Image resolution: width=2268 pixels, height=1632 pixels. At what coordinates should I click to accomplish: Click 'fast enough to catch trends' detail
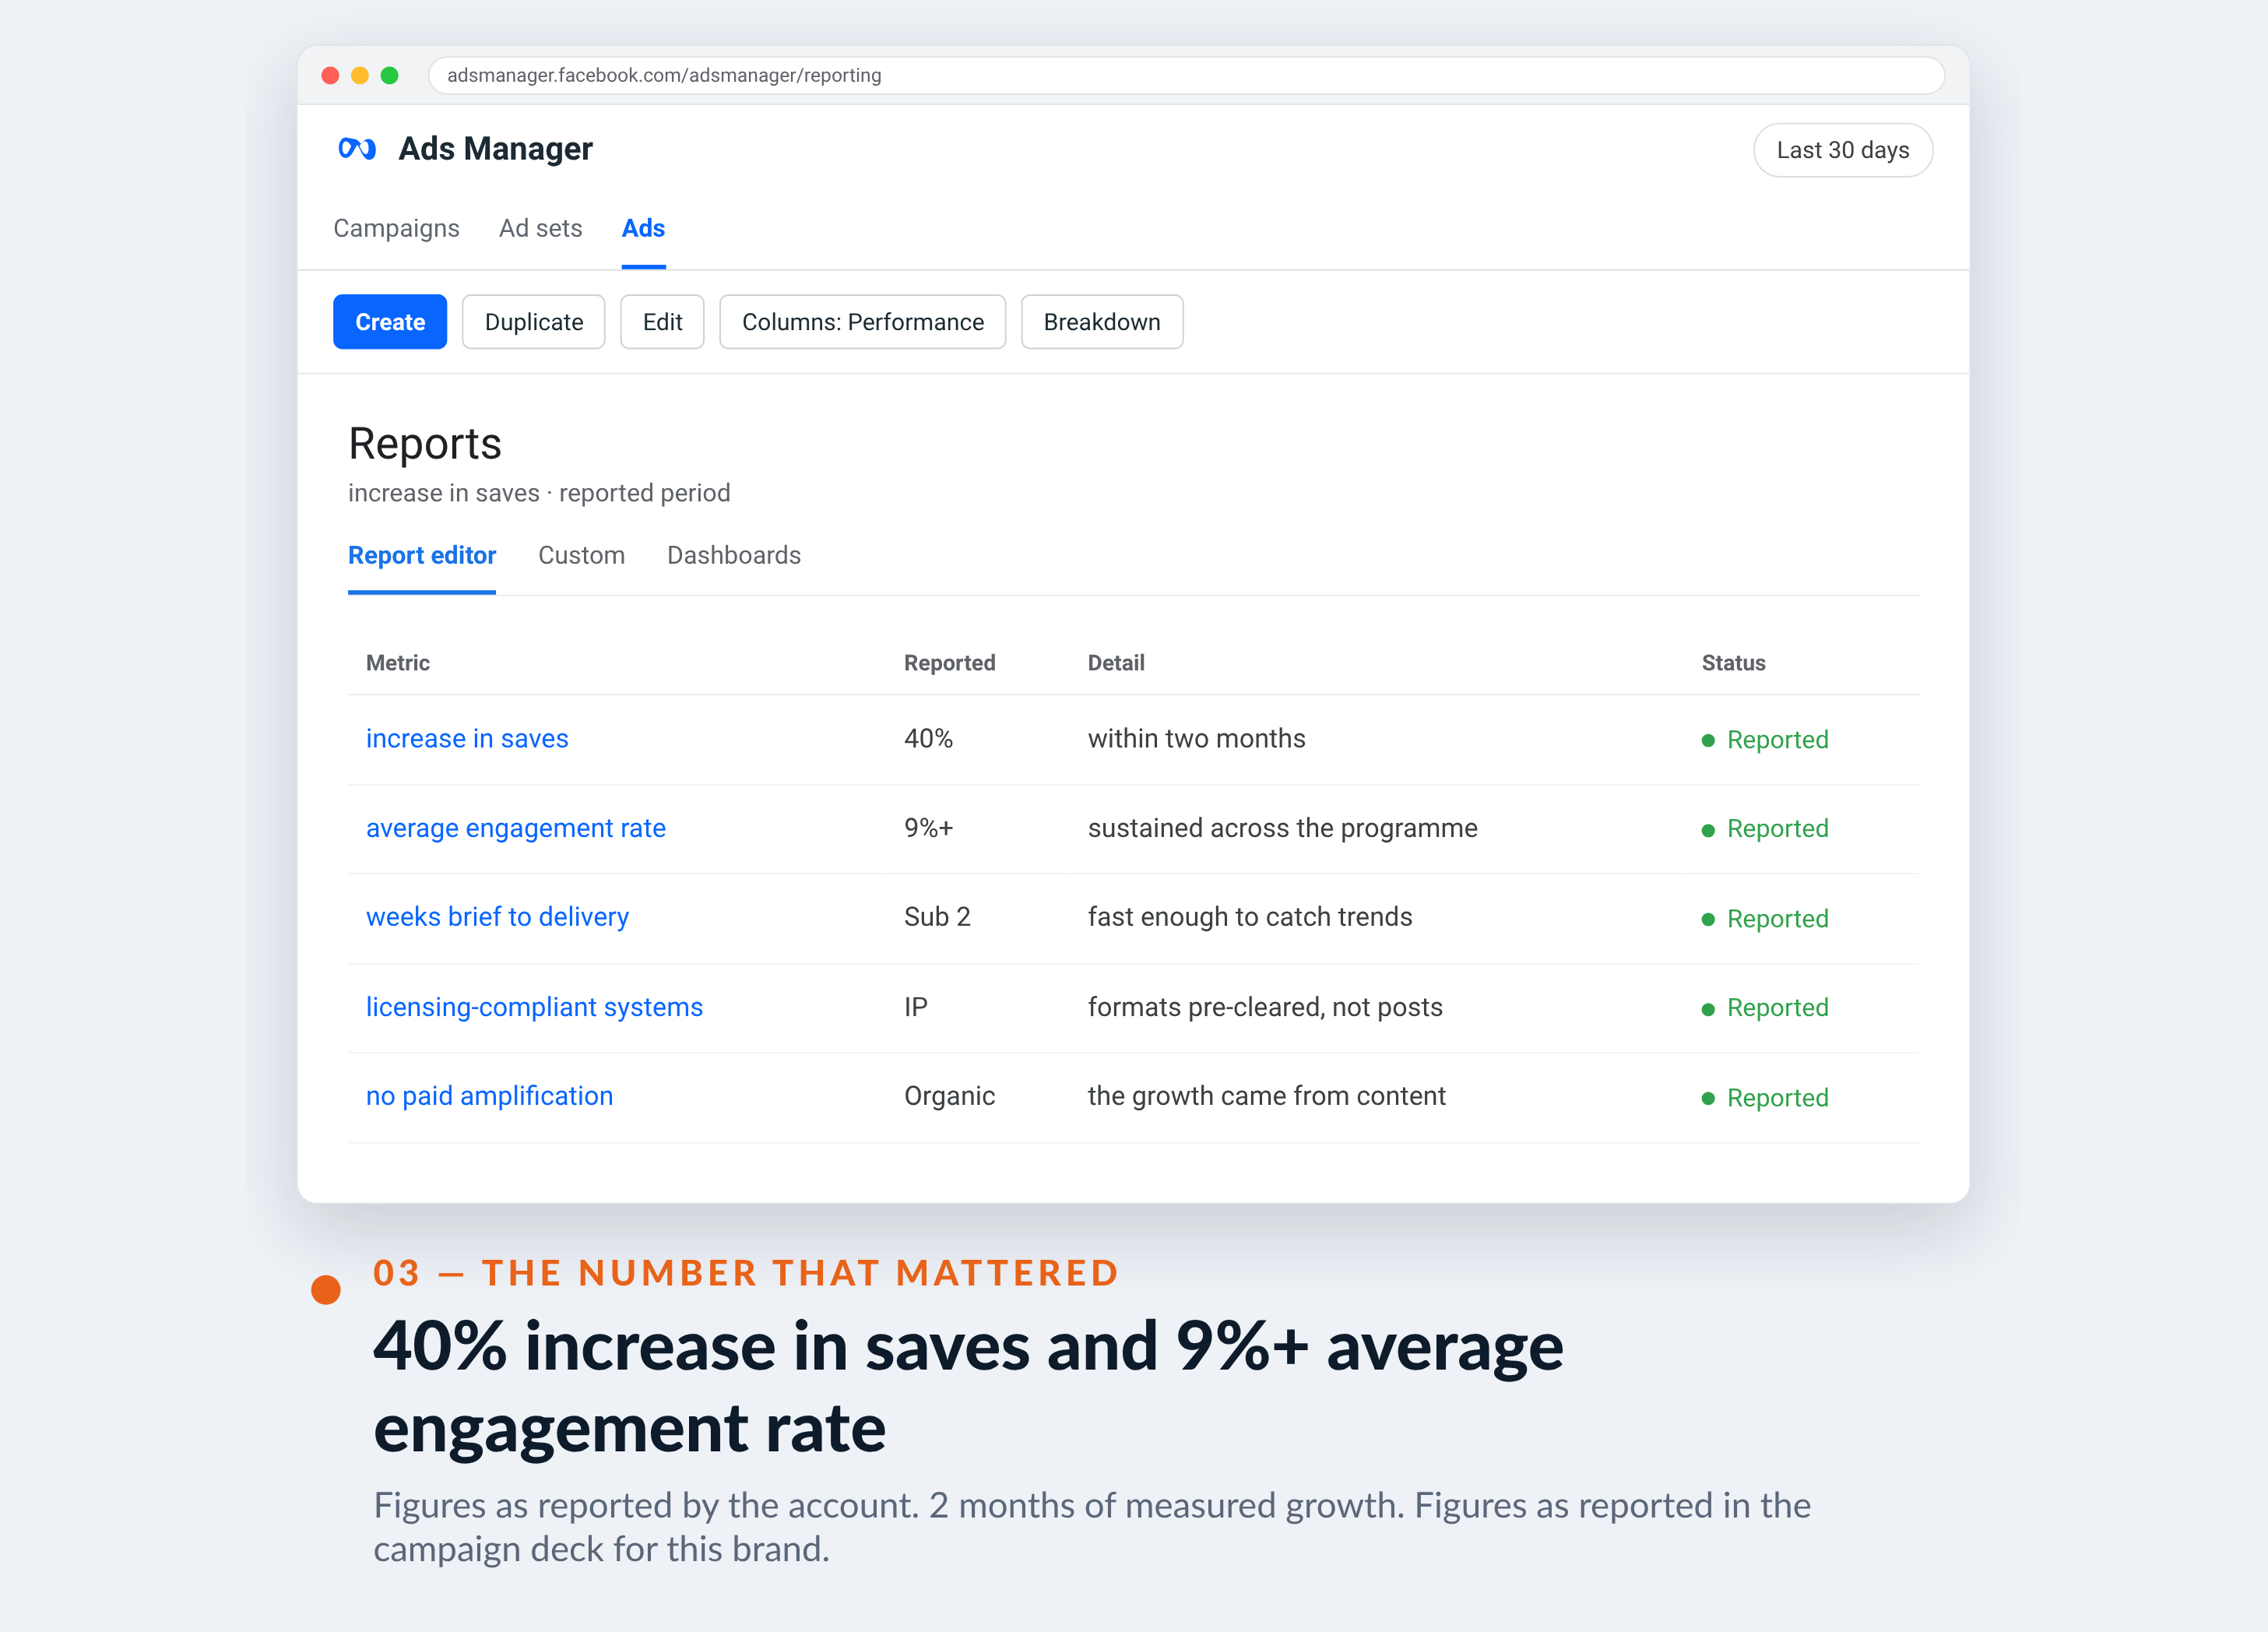coord(1250,917)
